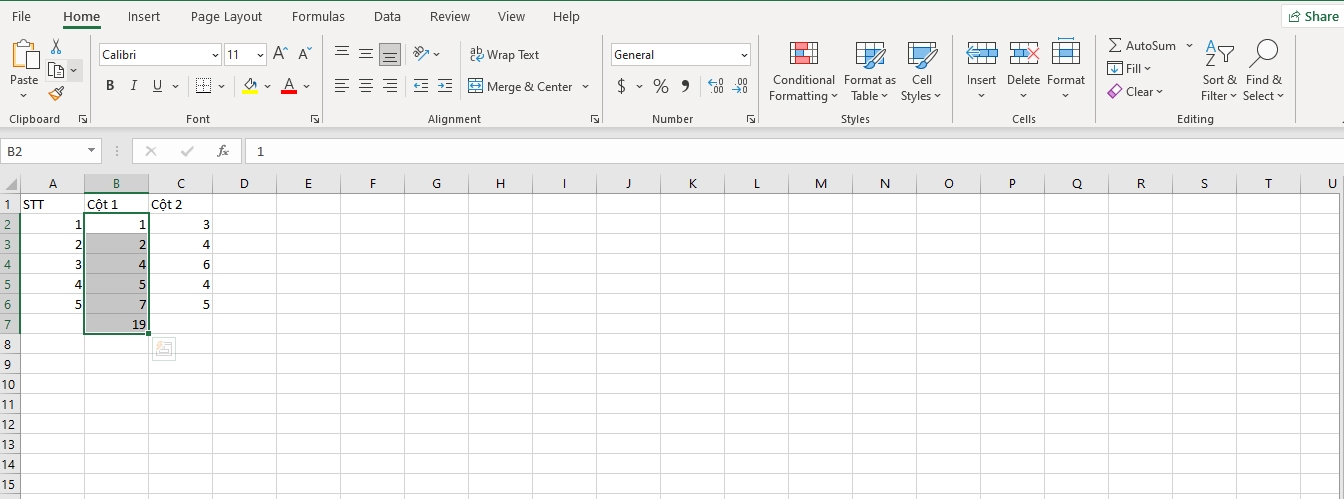
Task: Open the Calibri font name dropdown
Action: (x=216, y=55)
